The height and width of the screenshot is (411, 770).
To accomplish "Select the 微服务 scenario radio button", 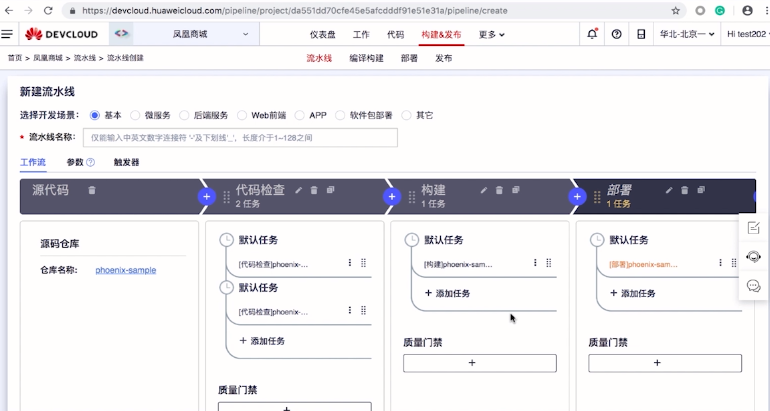I will tap(135, 115).
